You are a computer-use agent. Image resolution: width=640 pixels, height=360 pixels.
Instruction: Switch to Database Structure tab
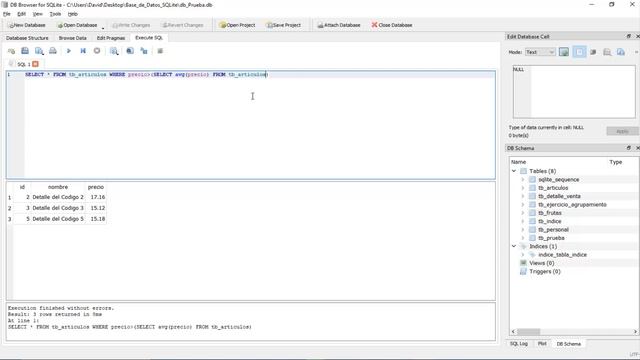point(27,38)
